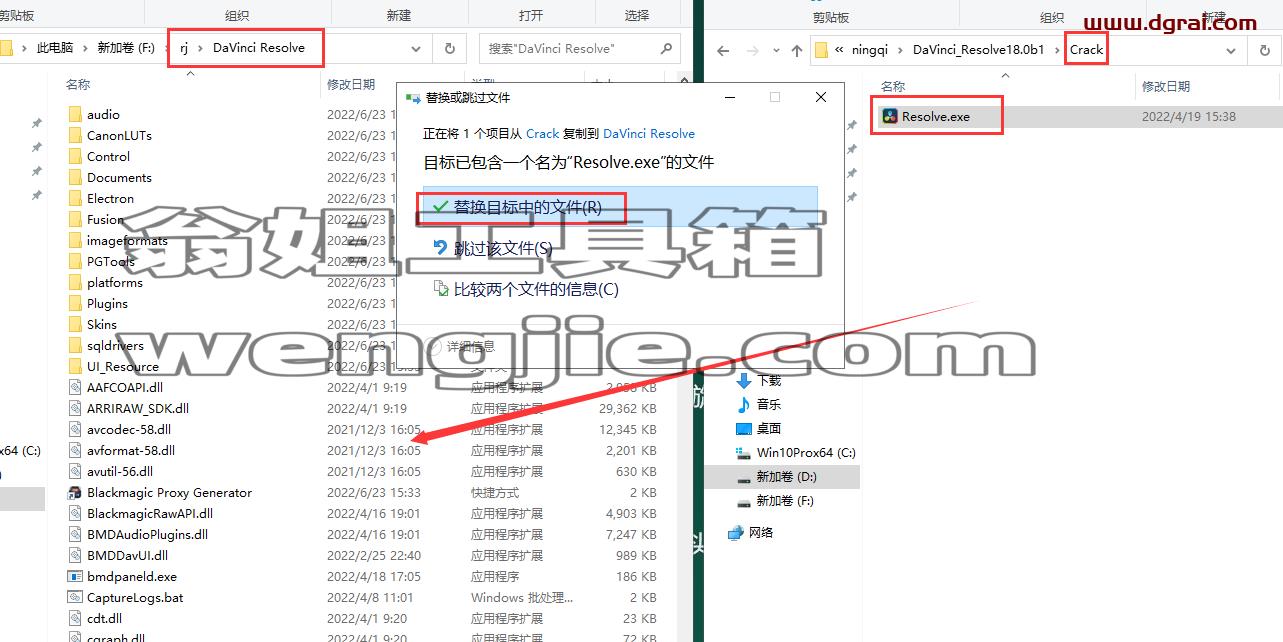This screenshot has width=1283, height=642.
Task: Sort left window by 修改日期 column
Action: pos(351,85)
